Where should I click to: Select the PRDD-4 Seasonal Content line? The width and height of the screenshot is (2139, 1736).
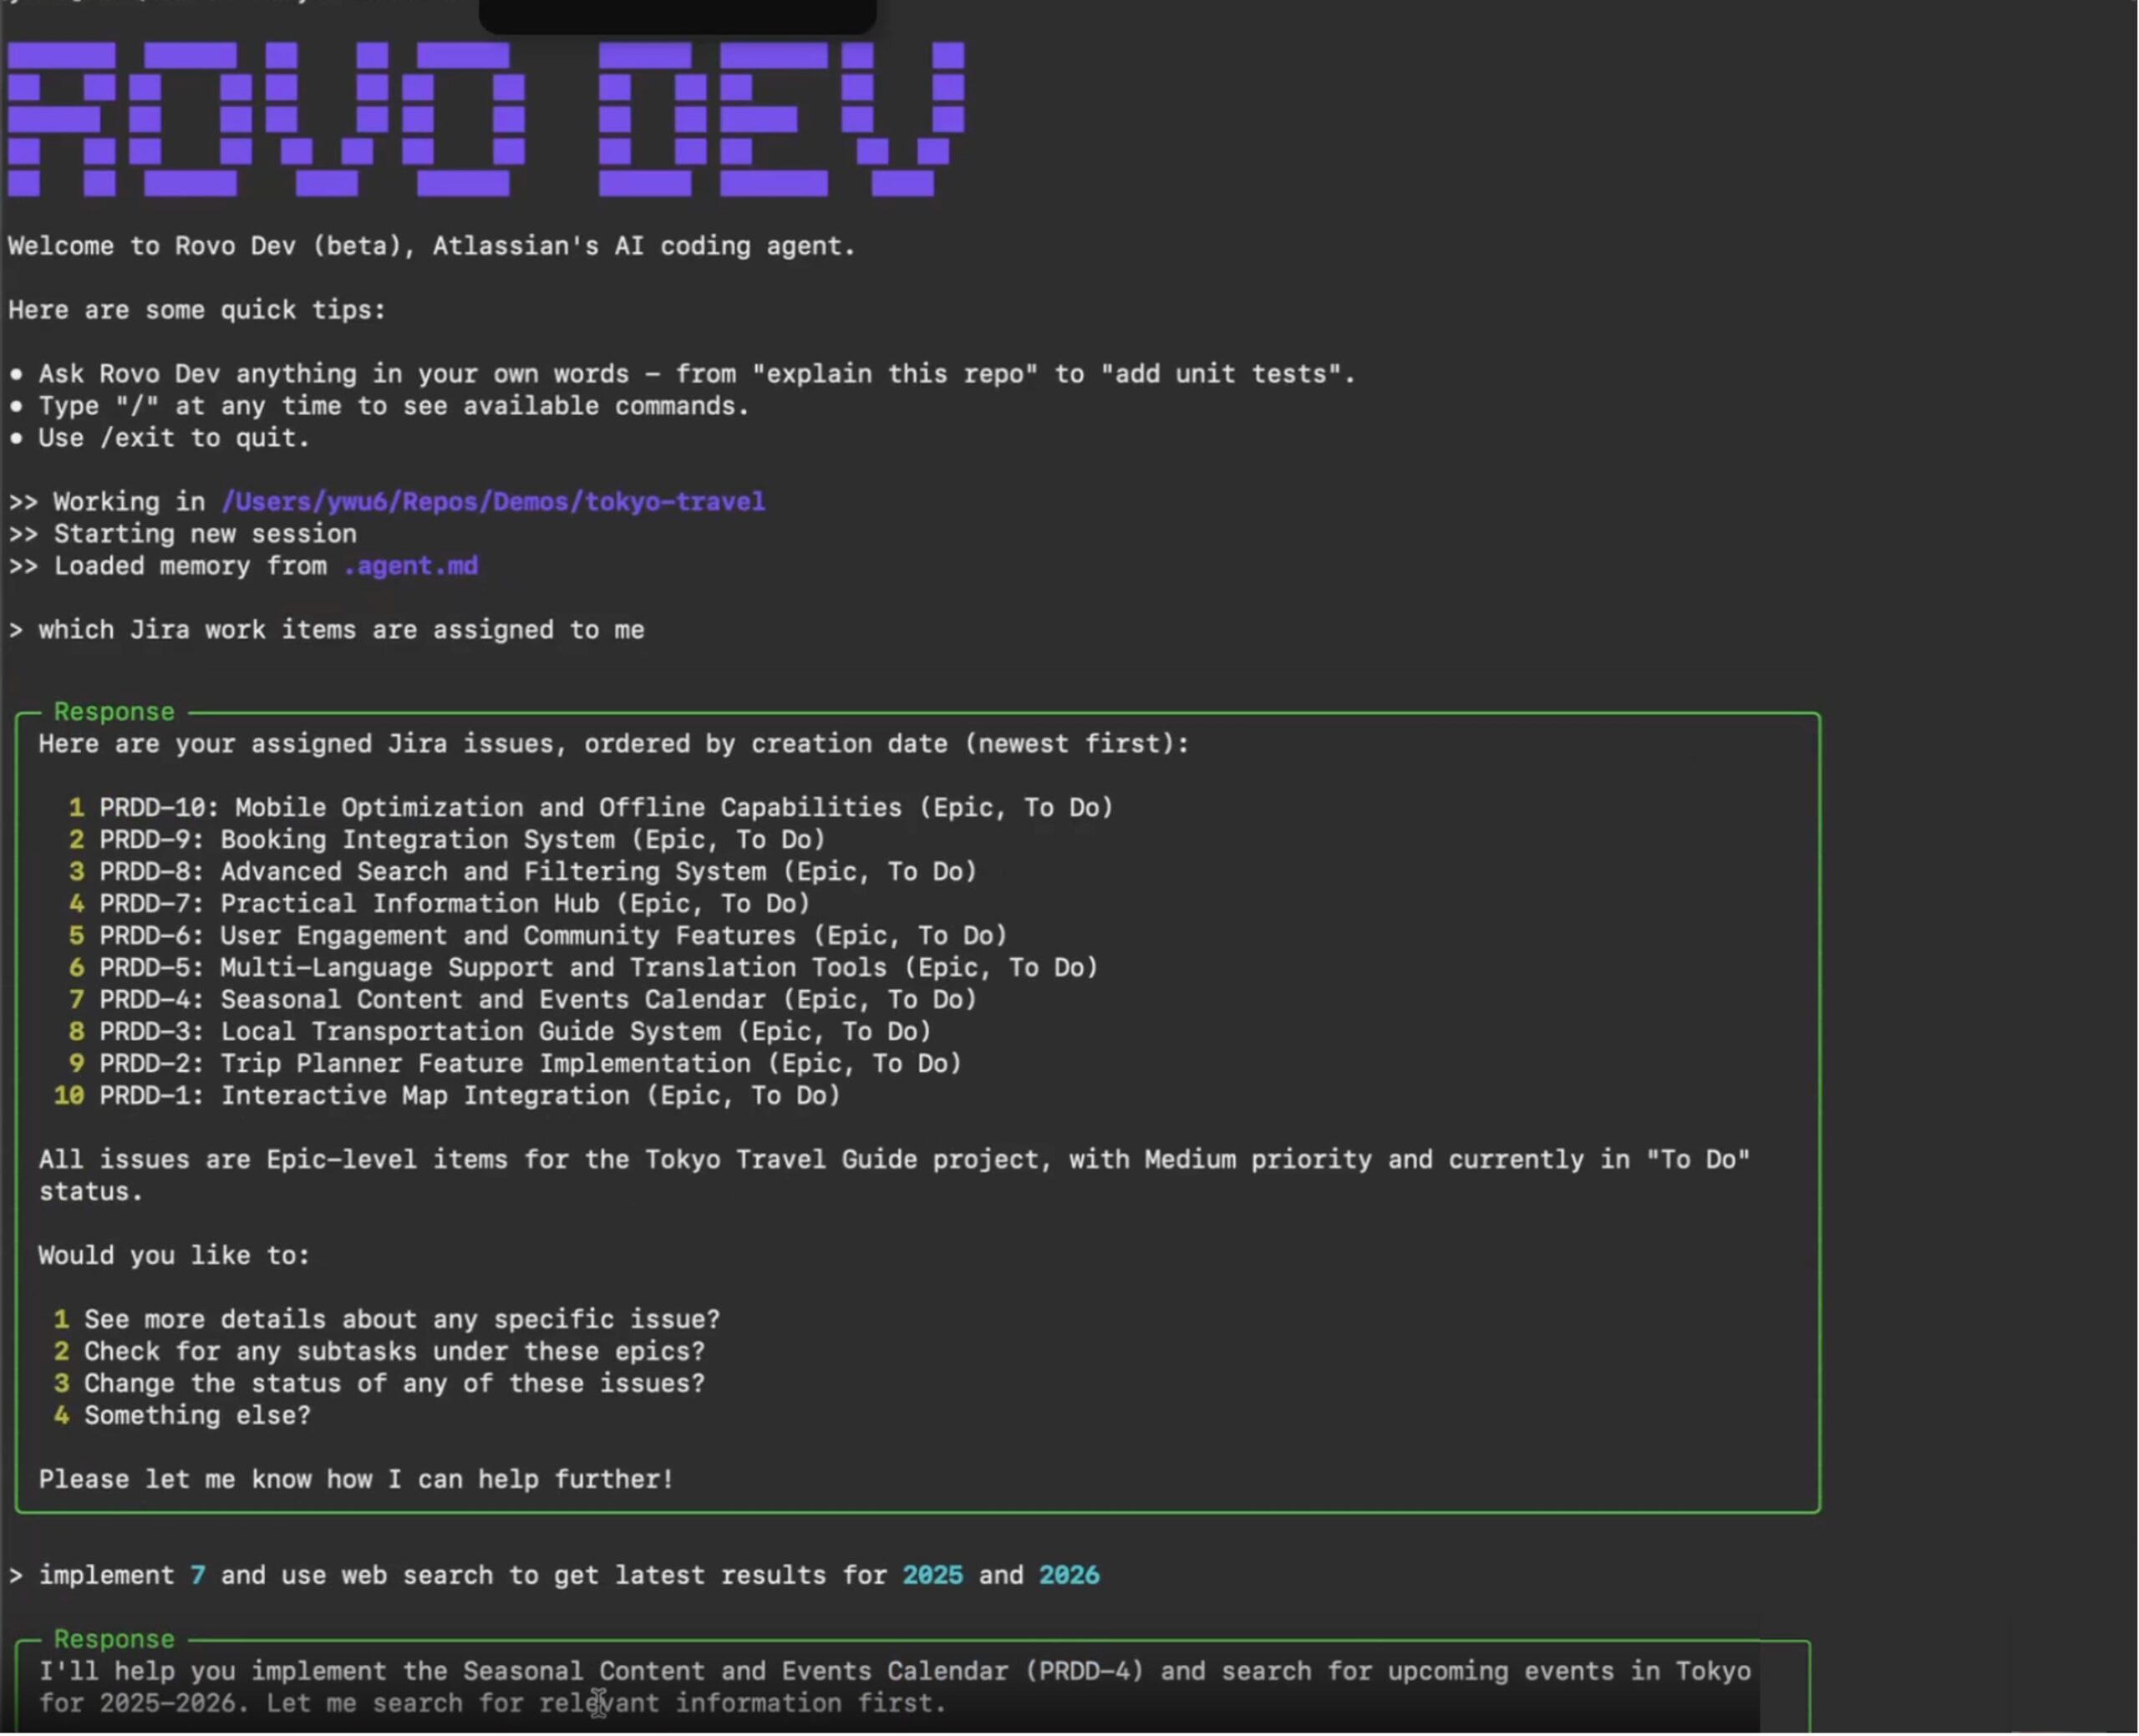(x=523, y=1000)
